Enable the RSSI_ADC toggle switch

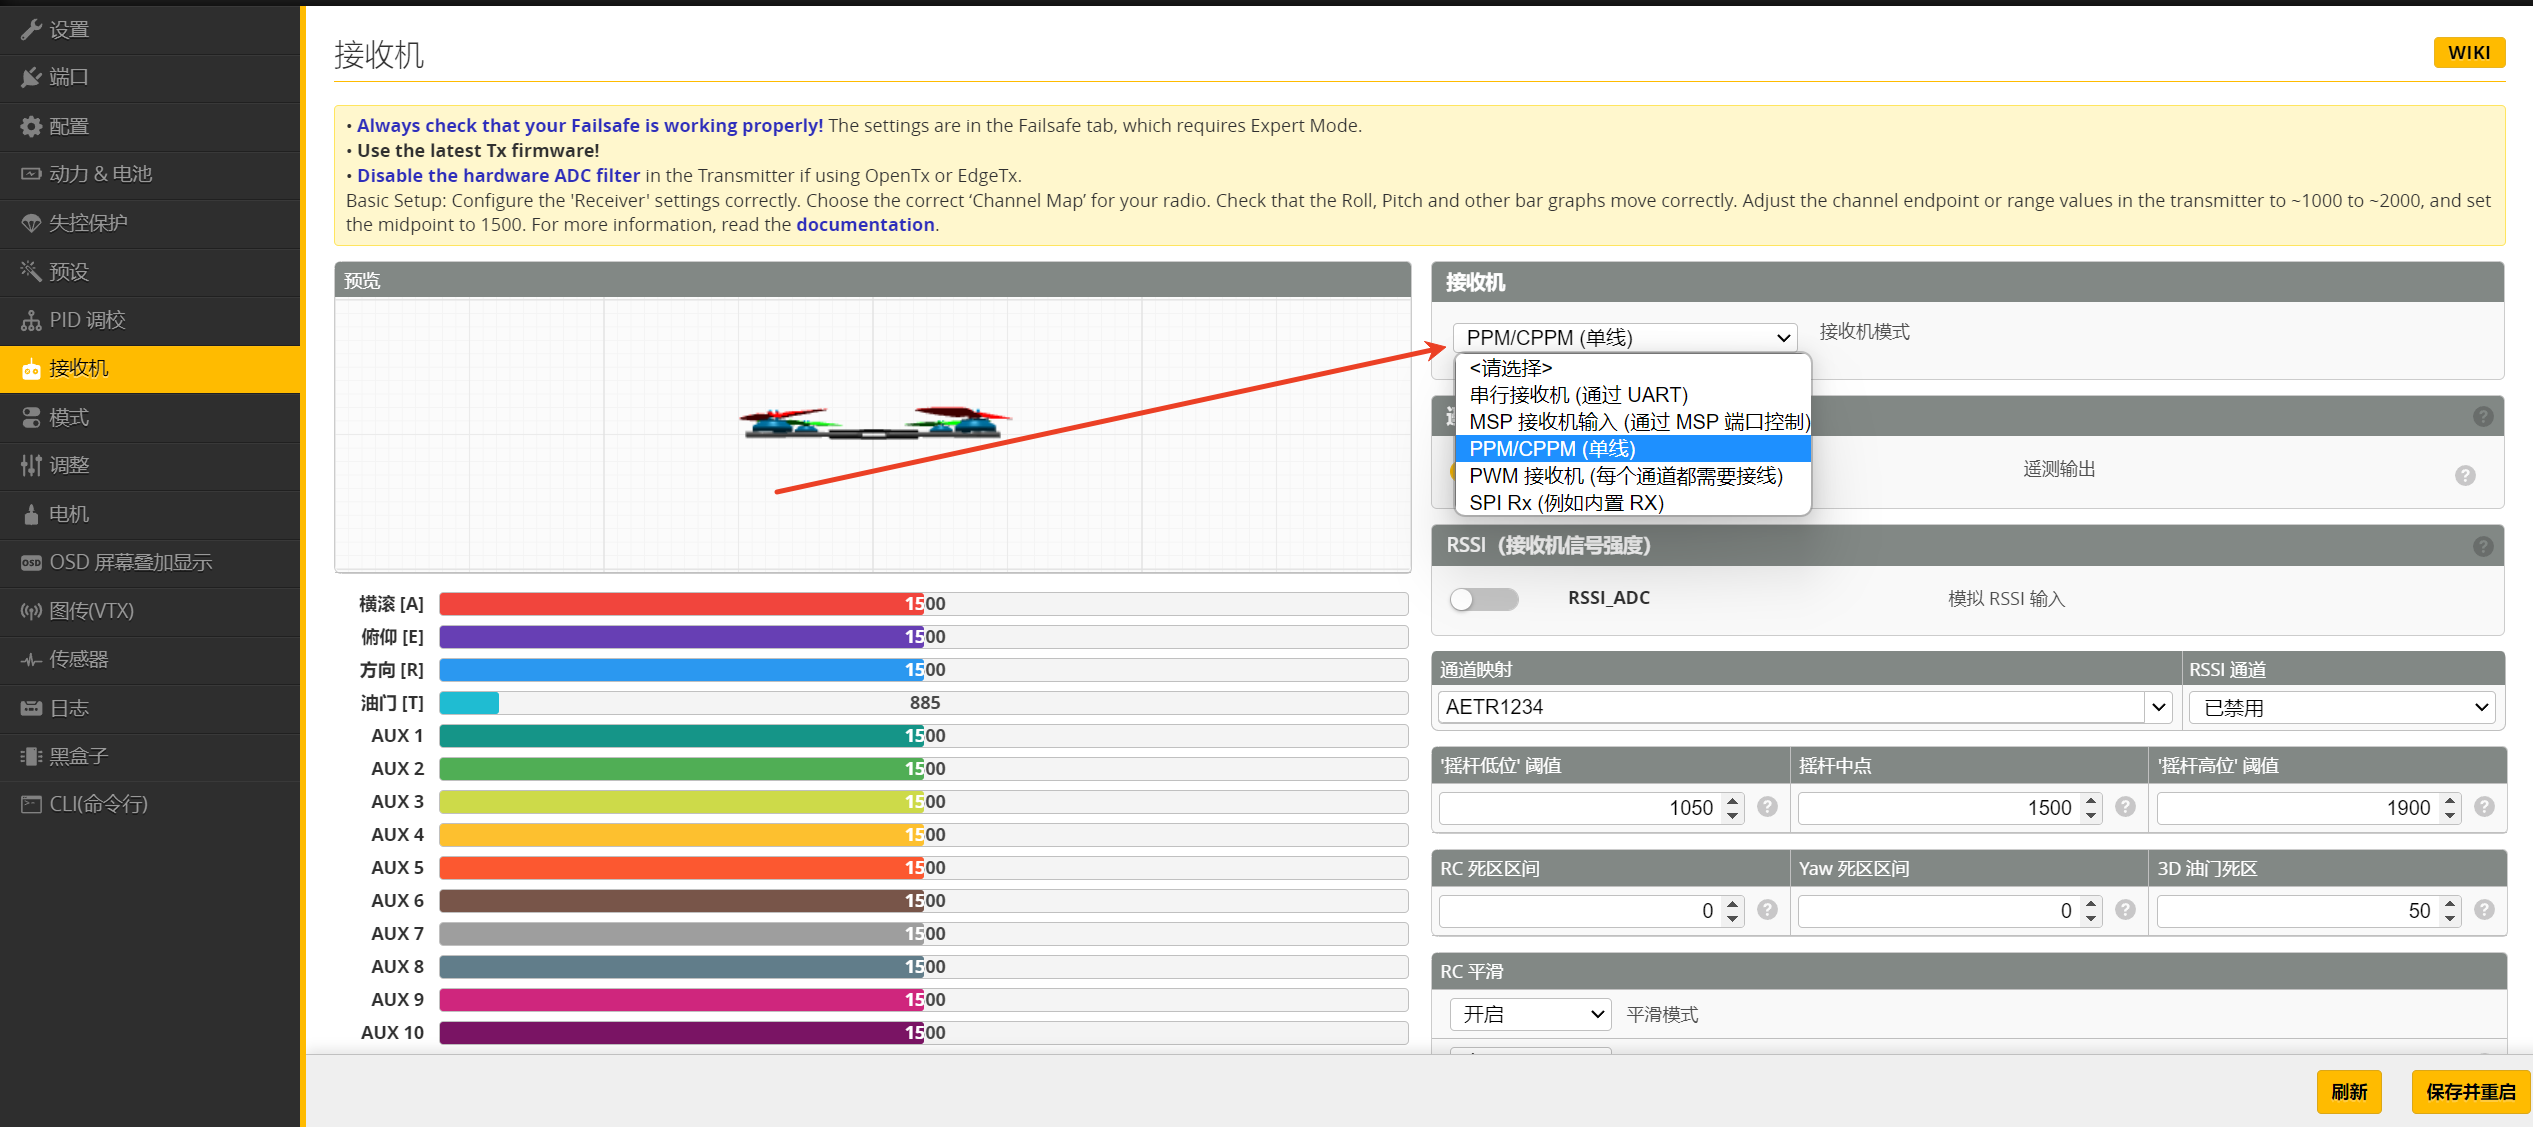[1484, 599]
